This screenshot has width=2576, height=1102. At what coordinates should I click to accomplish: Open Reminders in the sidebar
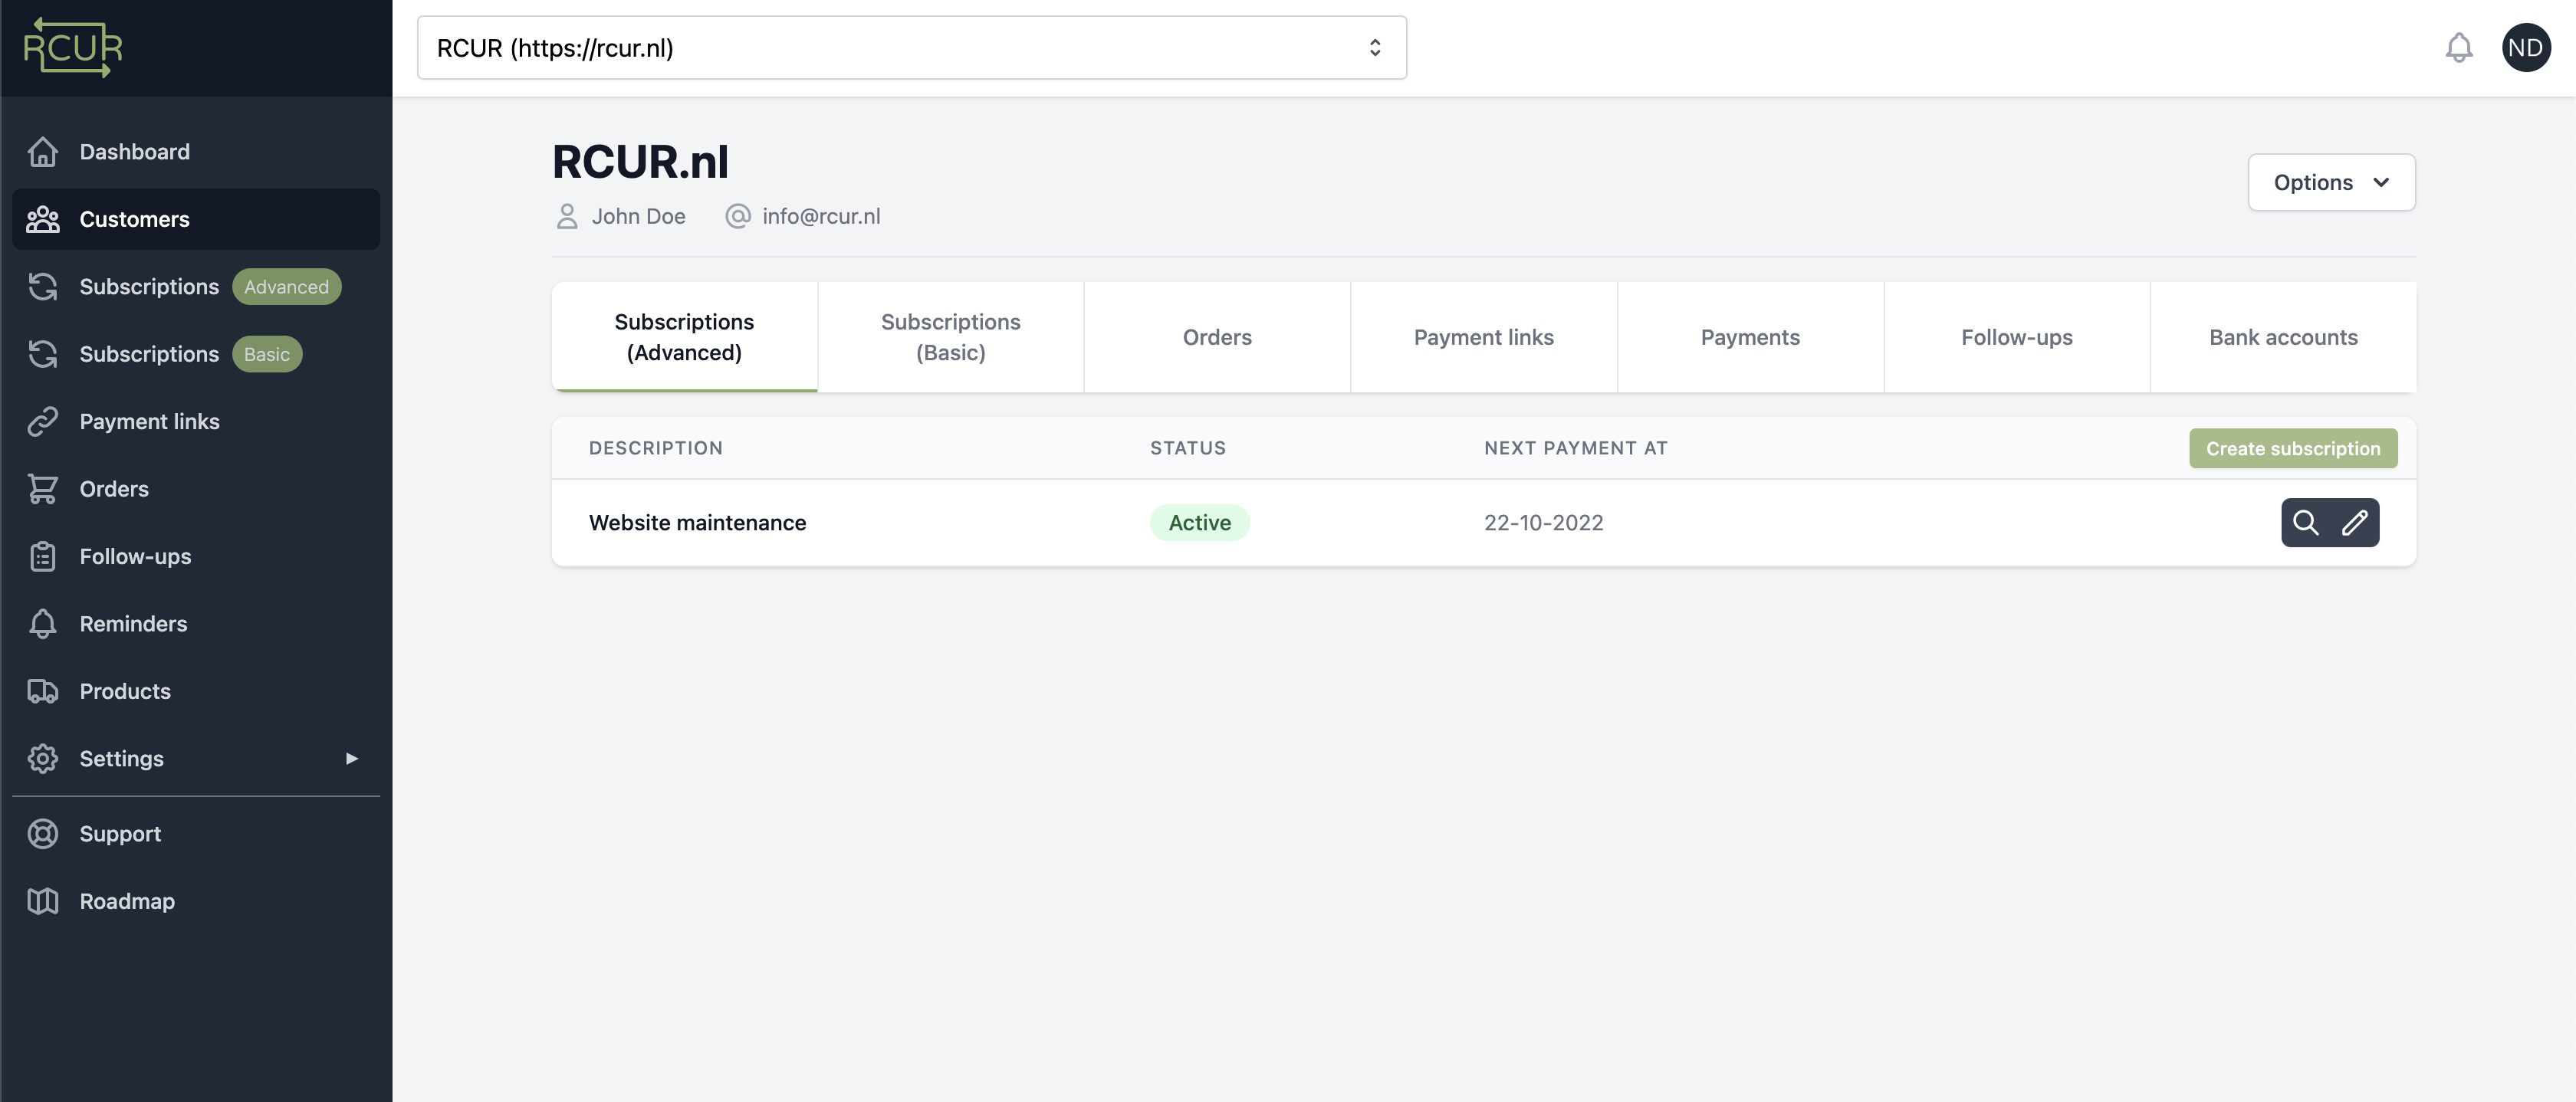coord(196,624)
